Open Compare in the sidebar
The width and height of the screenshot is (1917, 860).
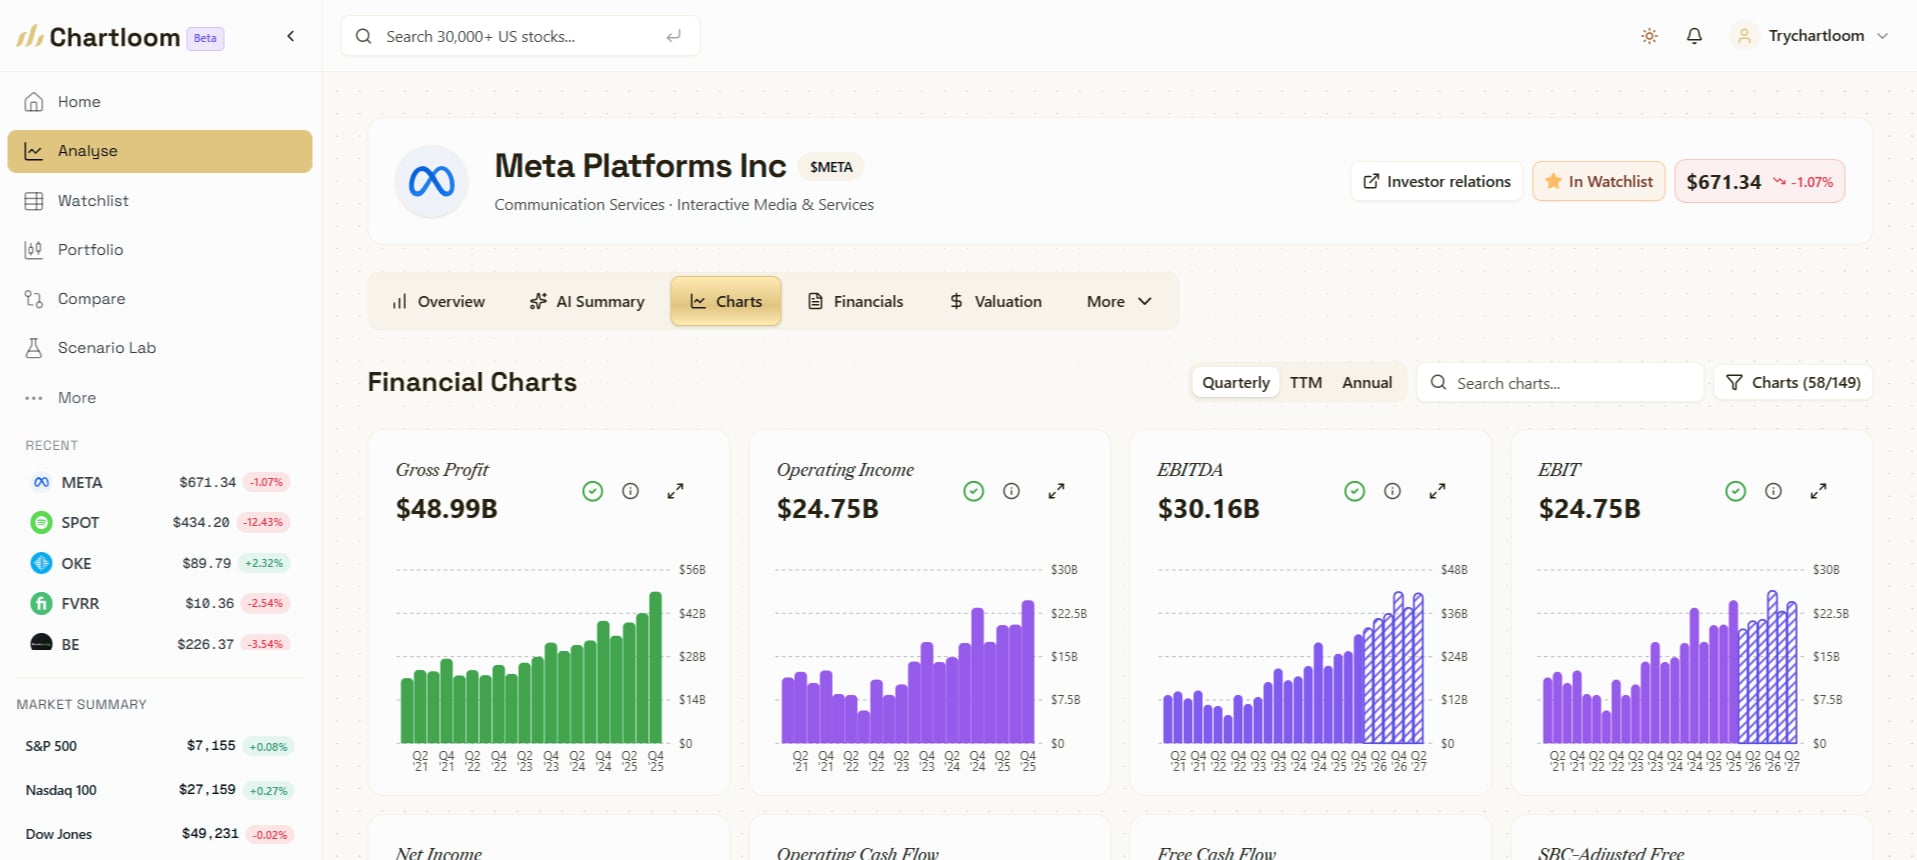pos(160,298)
